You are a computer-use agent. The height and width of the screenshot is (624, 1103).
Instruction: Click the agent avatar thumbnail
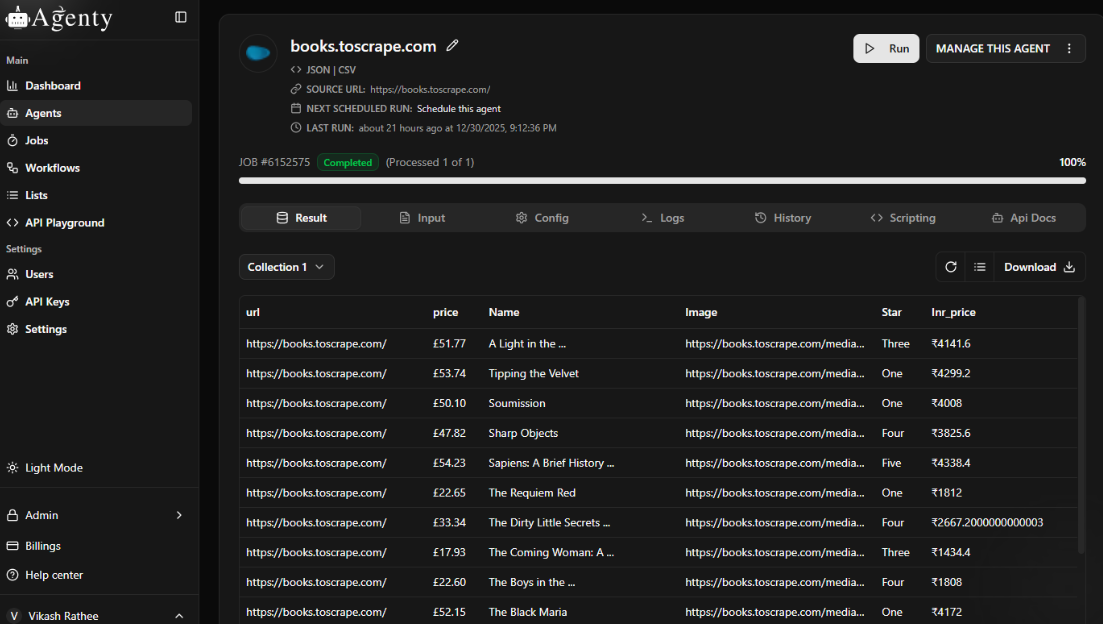pyautogui.click(x=257, y=53)
